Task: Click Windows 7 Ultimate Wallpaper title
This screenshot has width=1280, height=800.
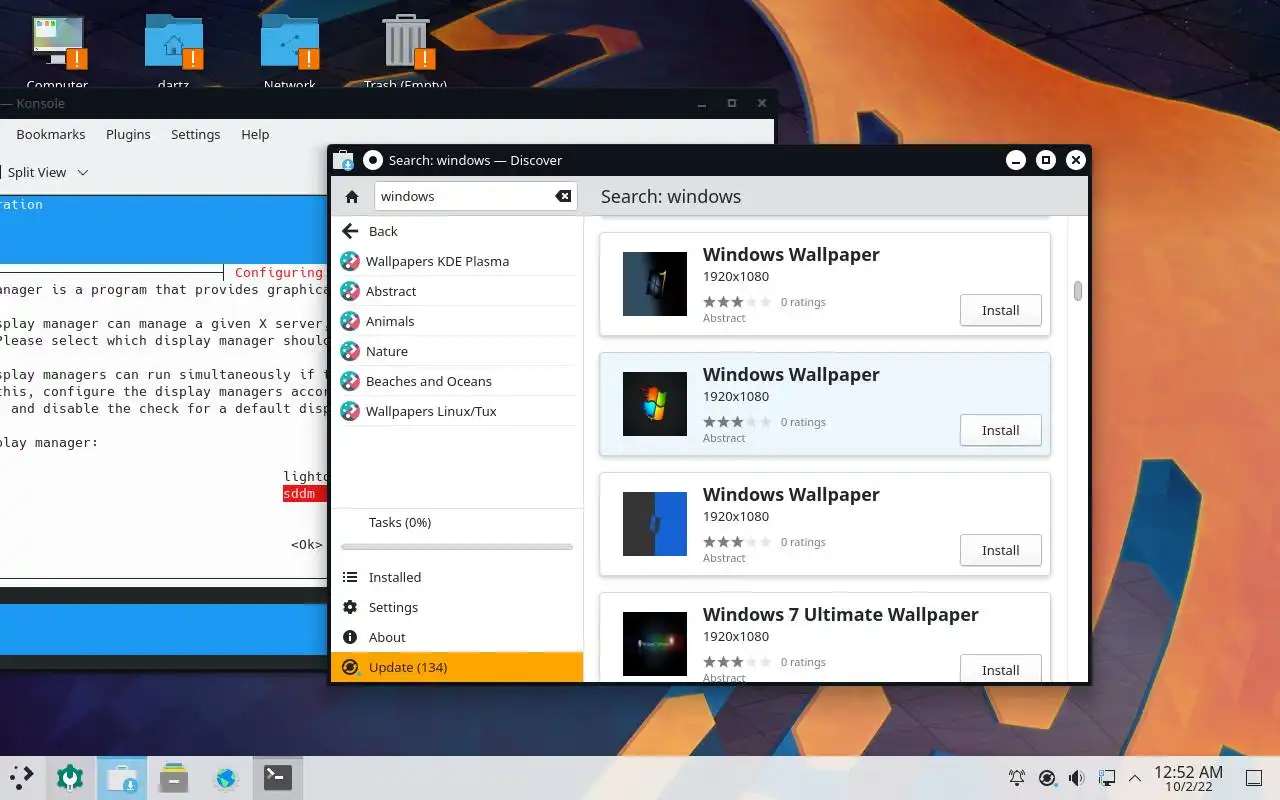Action: [840, 614]
